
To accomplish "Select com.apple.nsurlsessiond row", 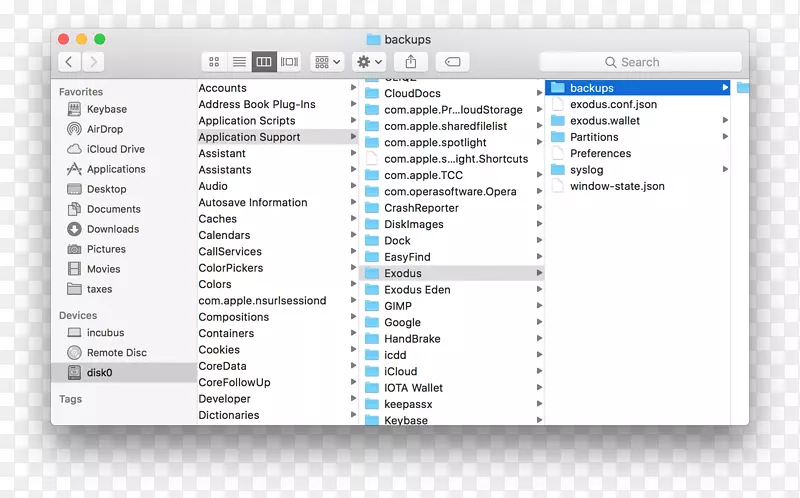I will 278,301.
